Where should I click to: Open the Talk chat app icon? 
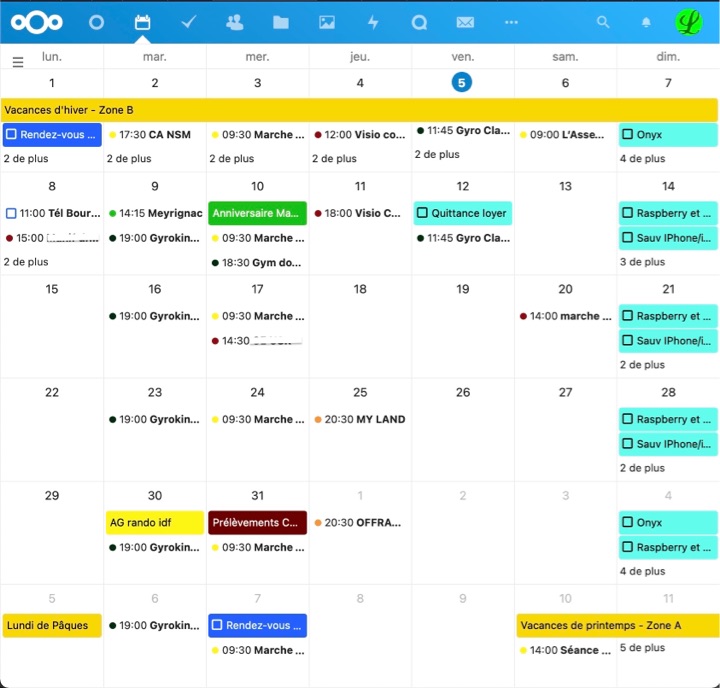(x=419, y=22)
